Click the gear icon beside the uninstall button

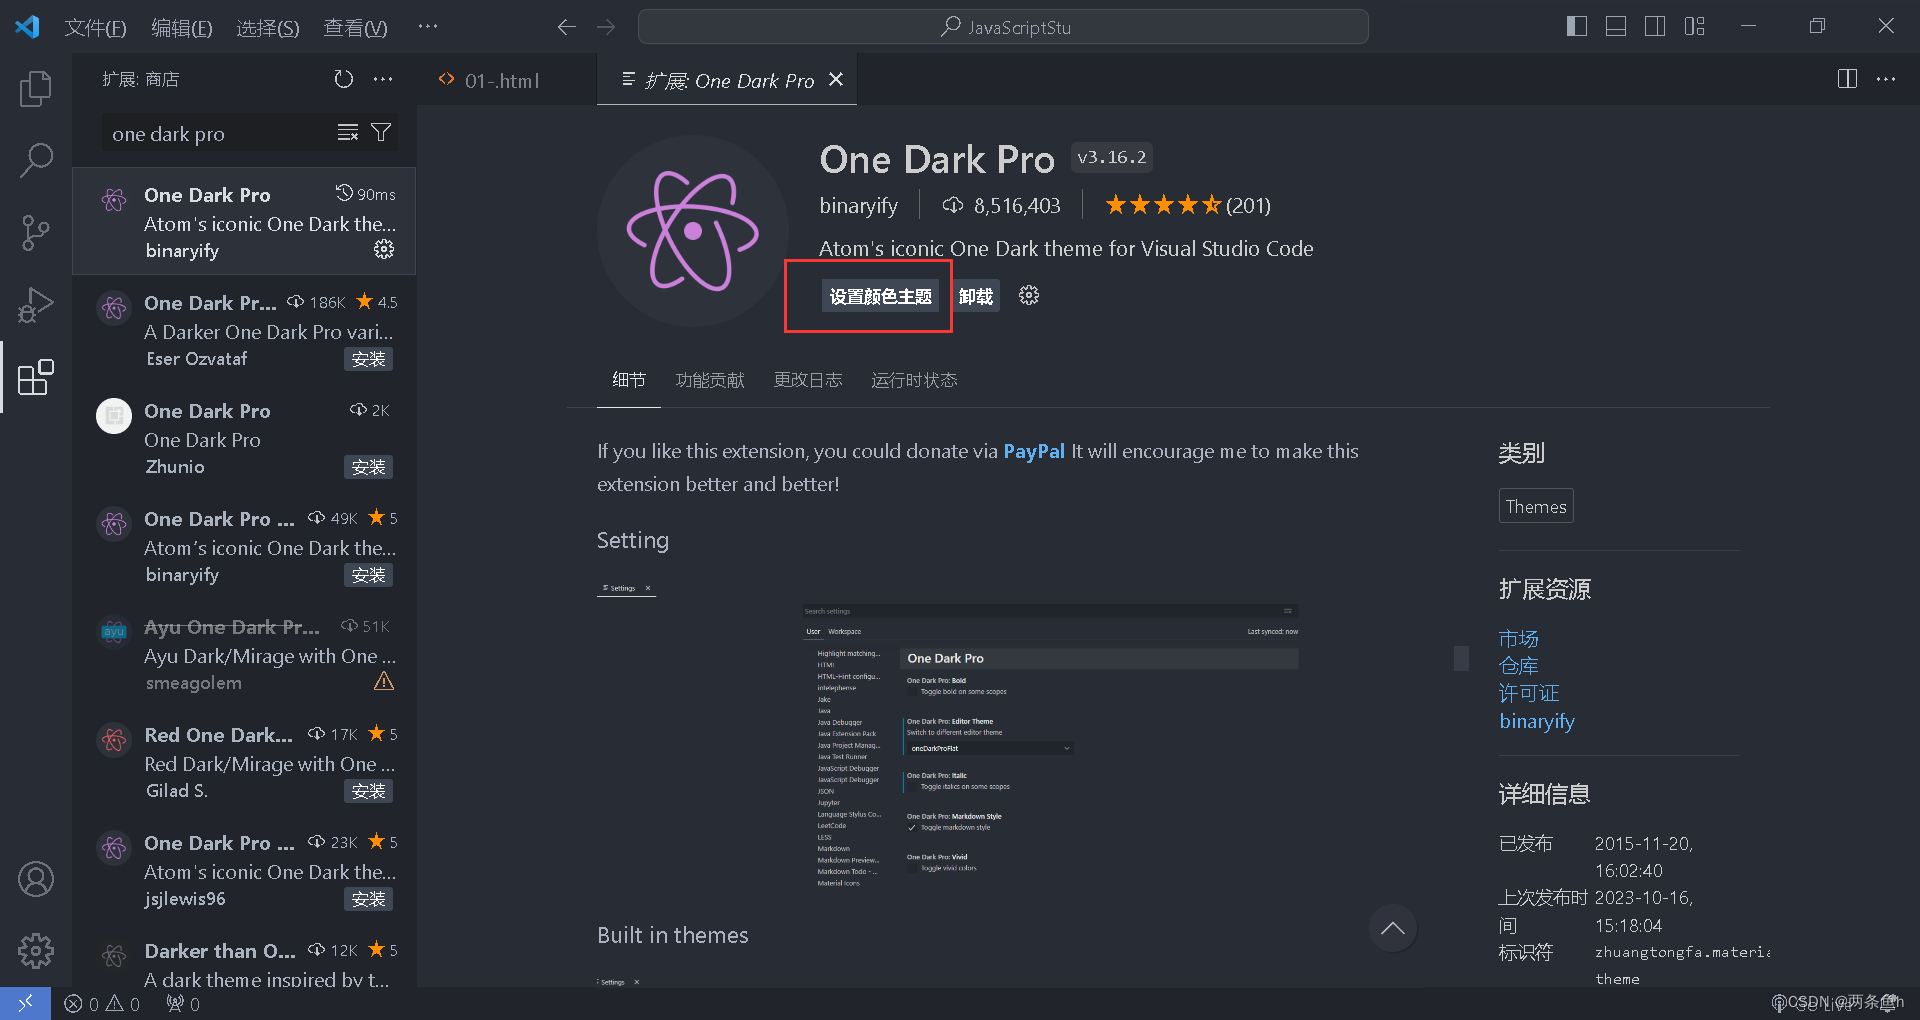click(x=1029, y=295)
